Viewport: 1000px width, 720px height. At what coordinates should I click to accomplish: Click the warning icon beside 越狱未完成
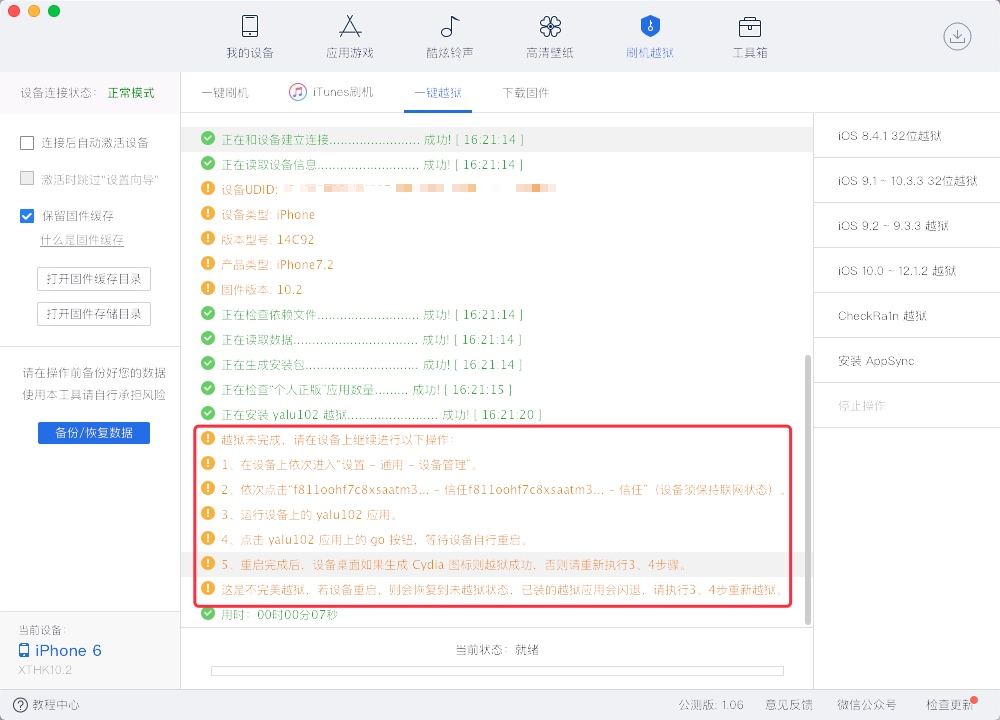point(208,439)
